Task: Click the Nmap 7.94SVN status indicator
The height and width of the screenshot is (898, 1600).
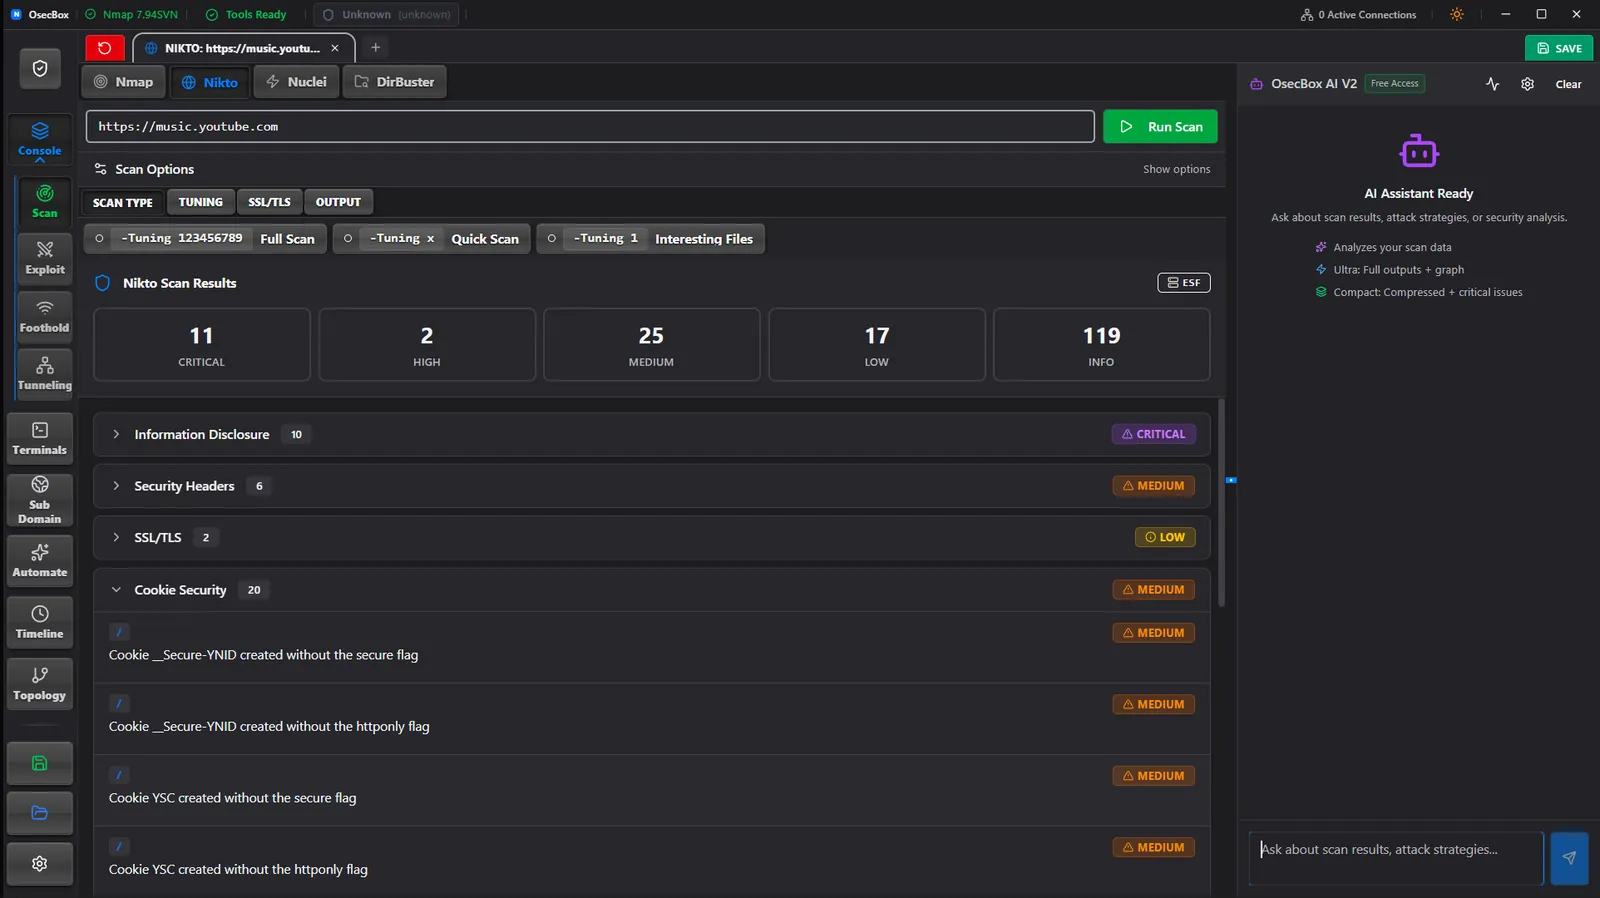Action: tap(131, 15)
